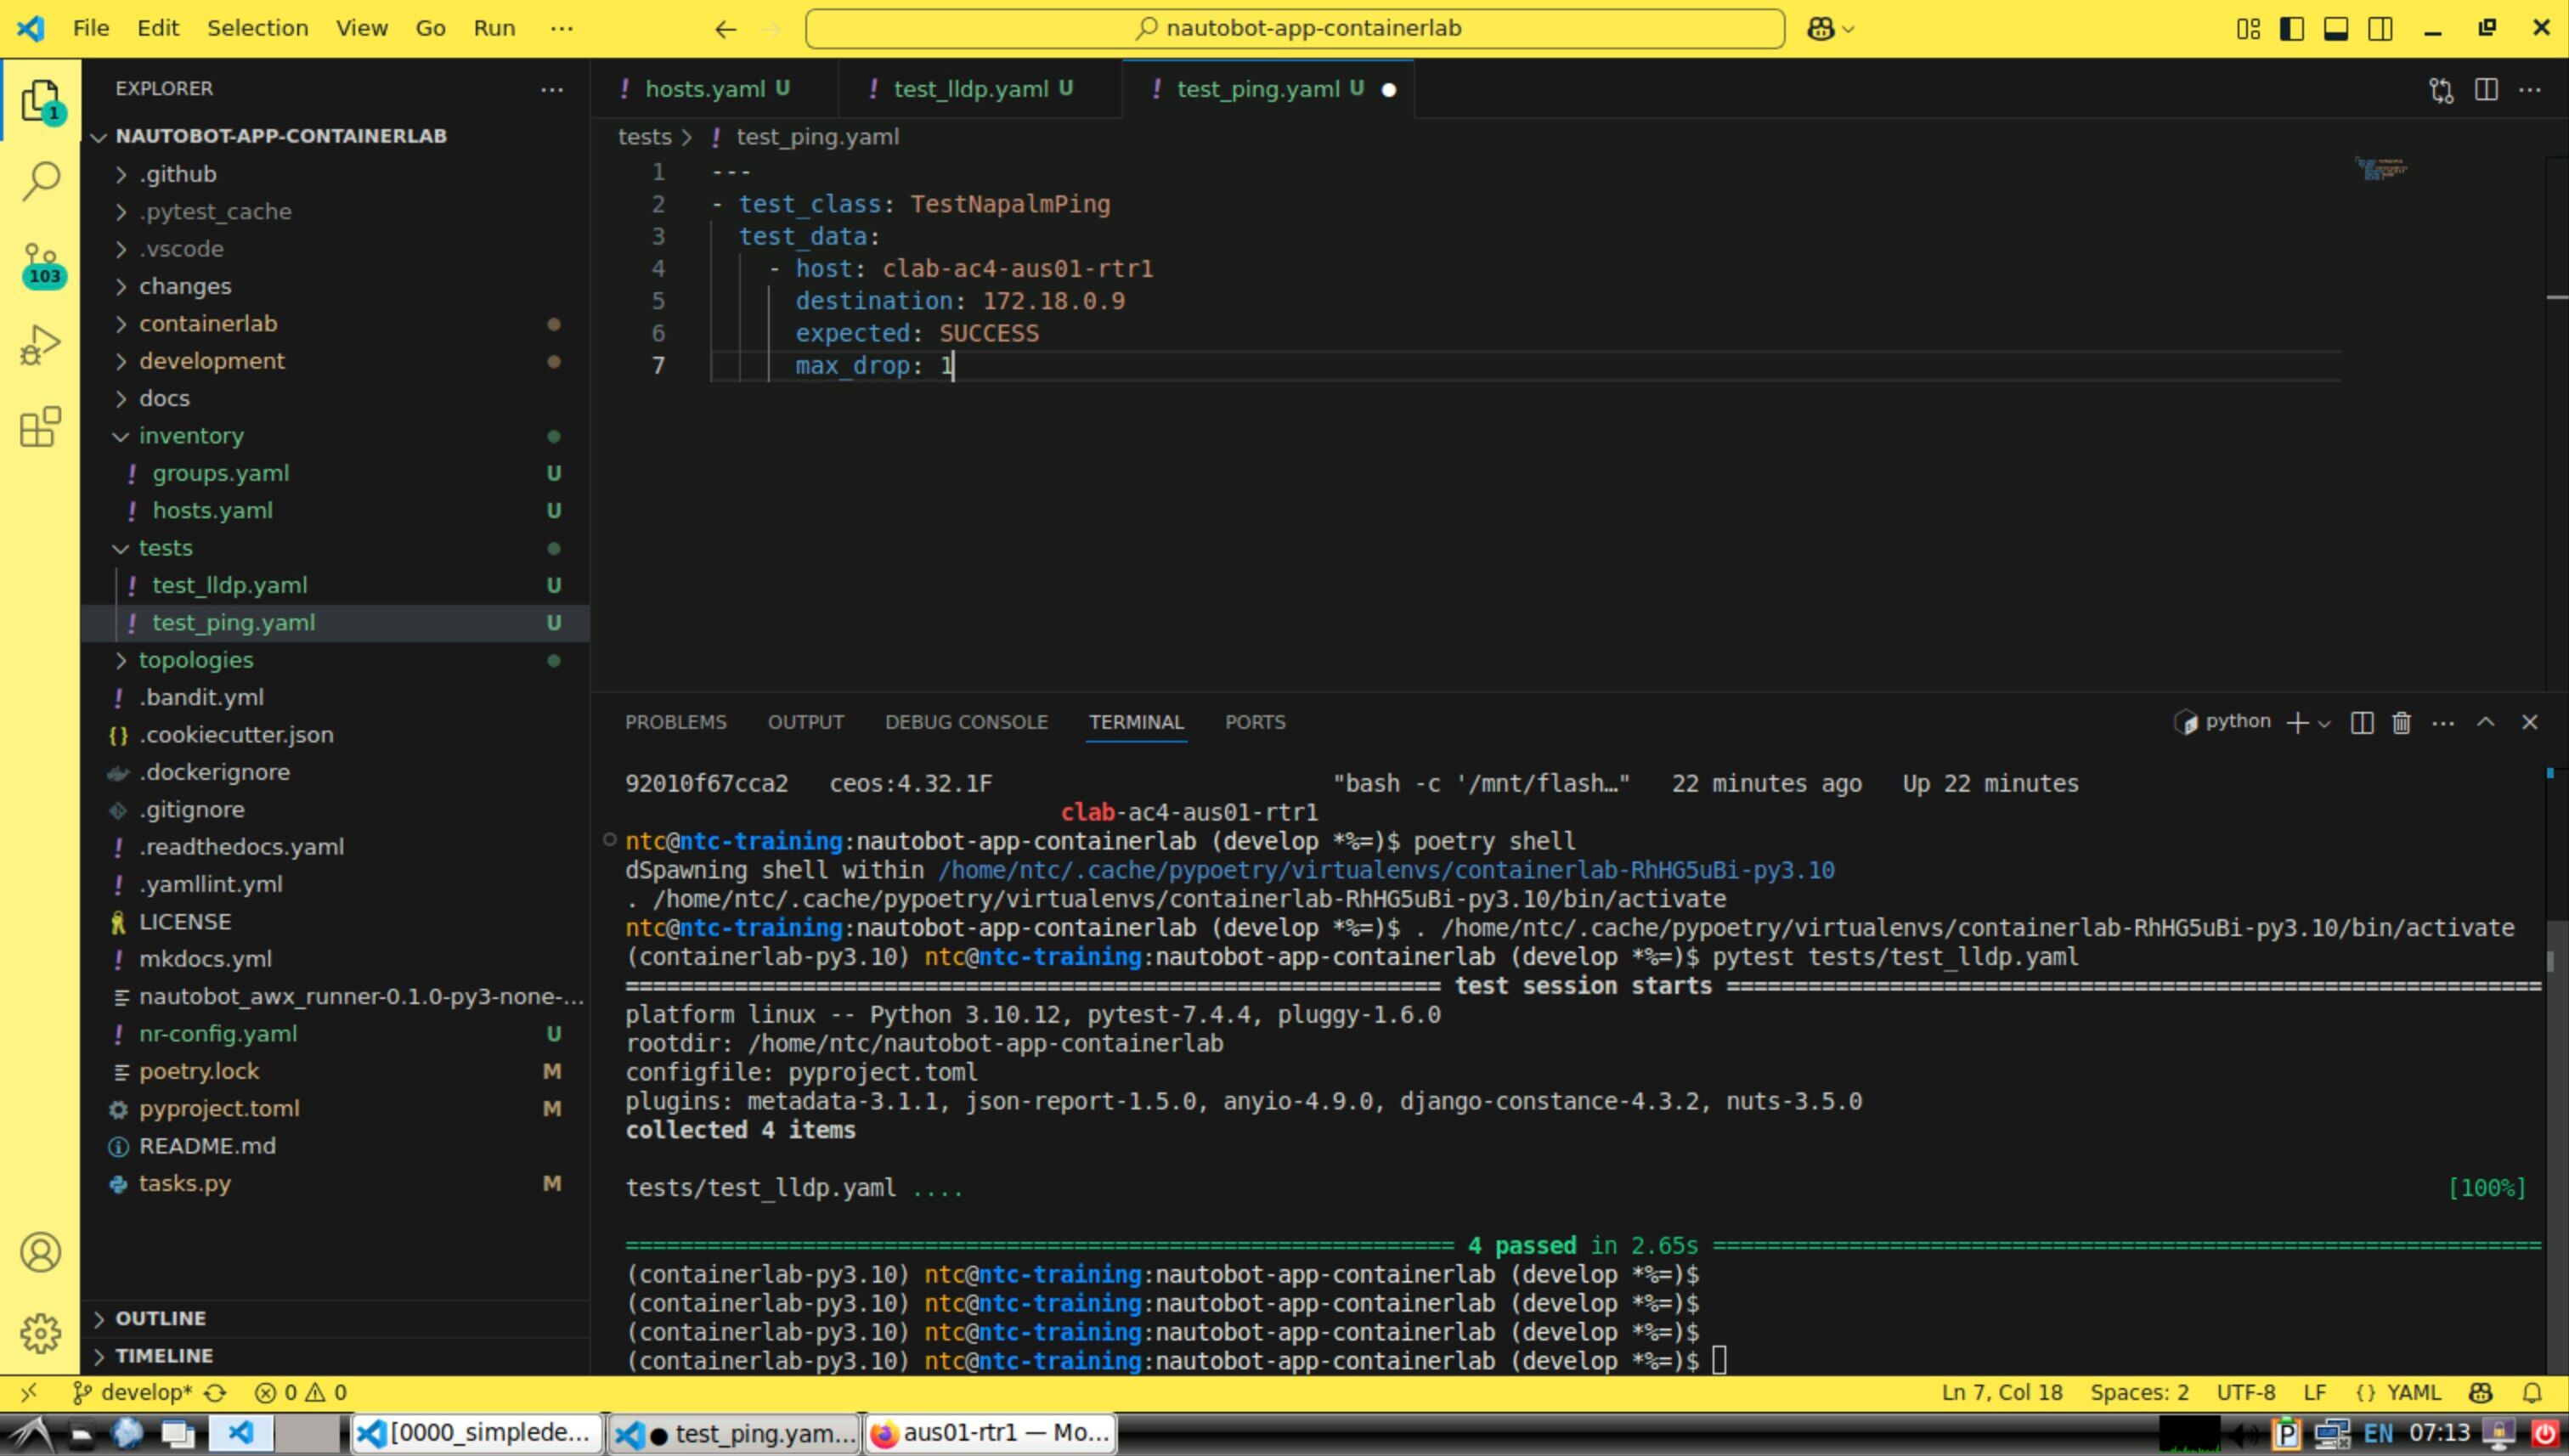This screenshot has width=2569, height=1456.
Task: Toggle the bottom panel layout button
Action: click(x=2336, y=28)
